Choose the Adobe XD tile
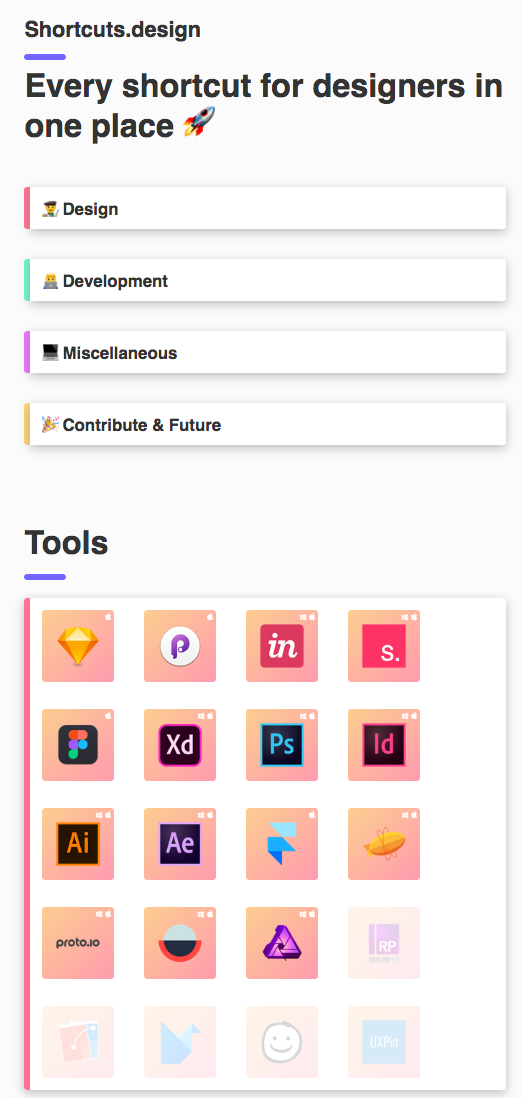 click(180, 745)
